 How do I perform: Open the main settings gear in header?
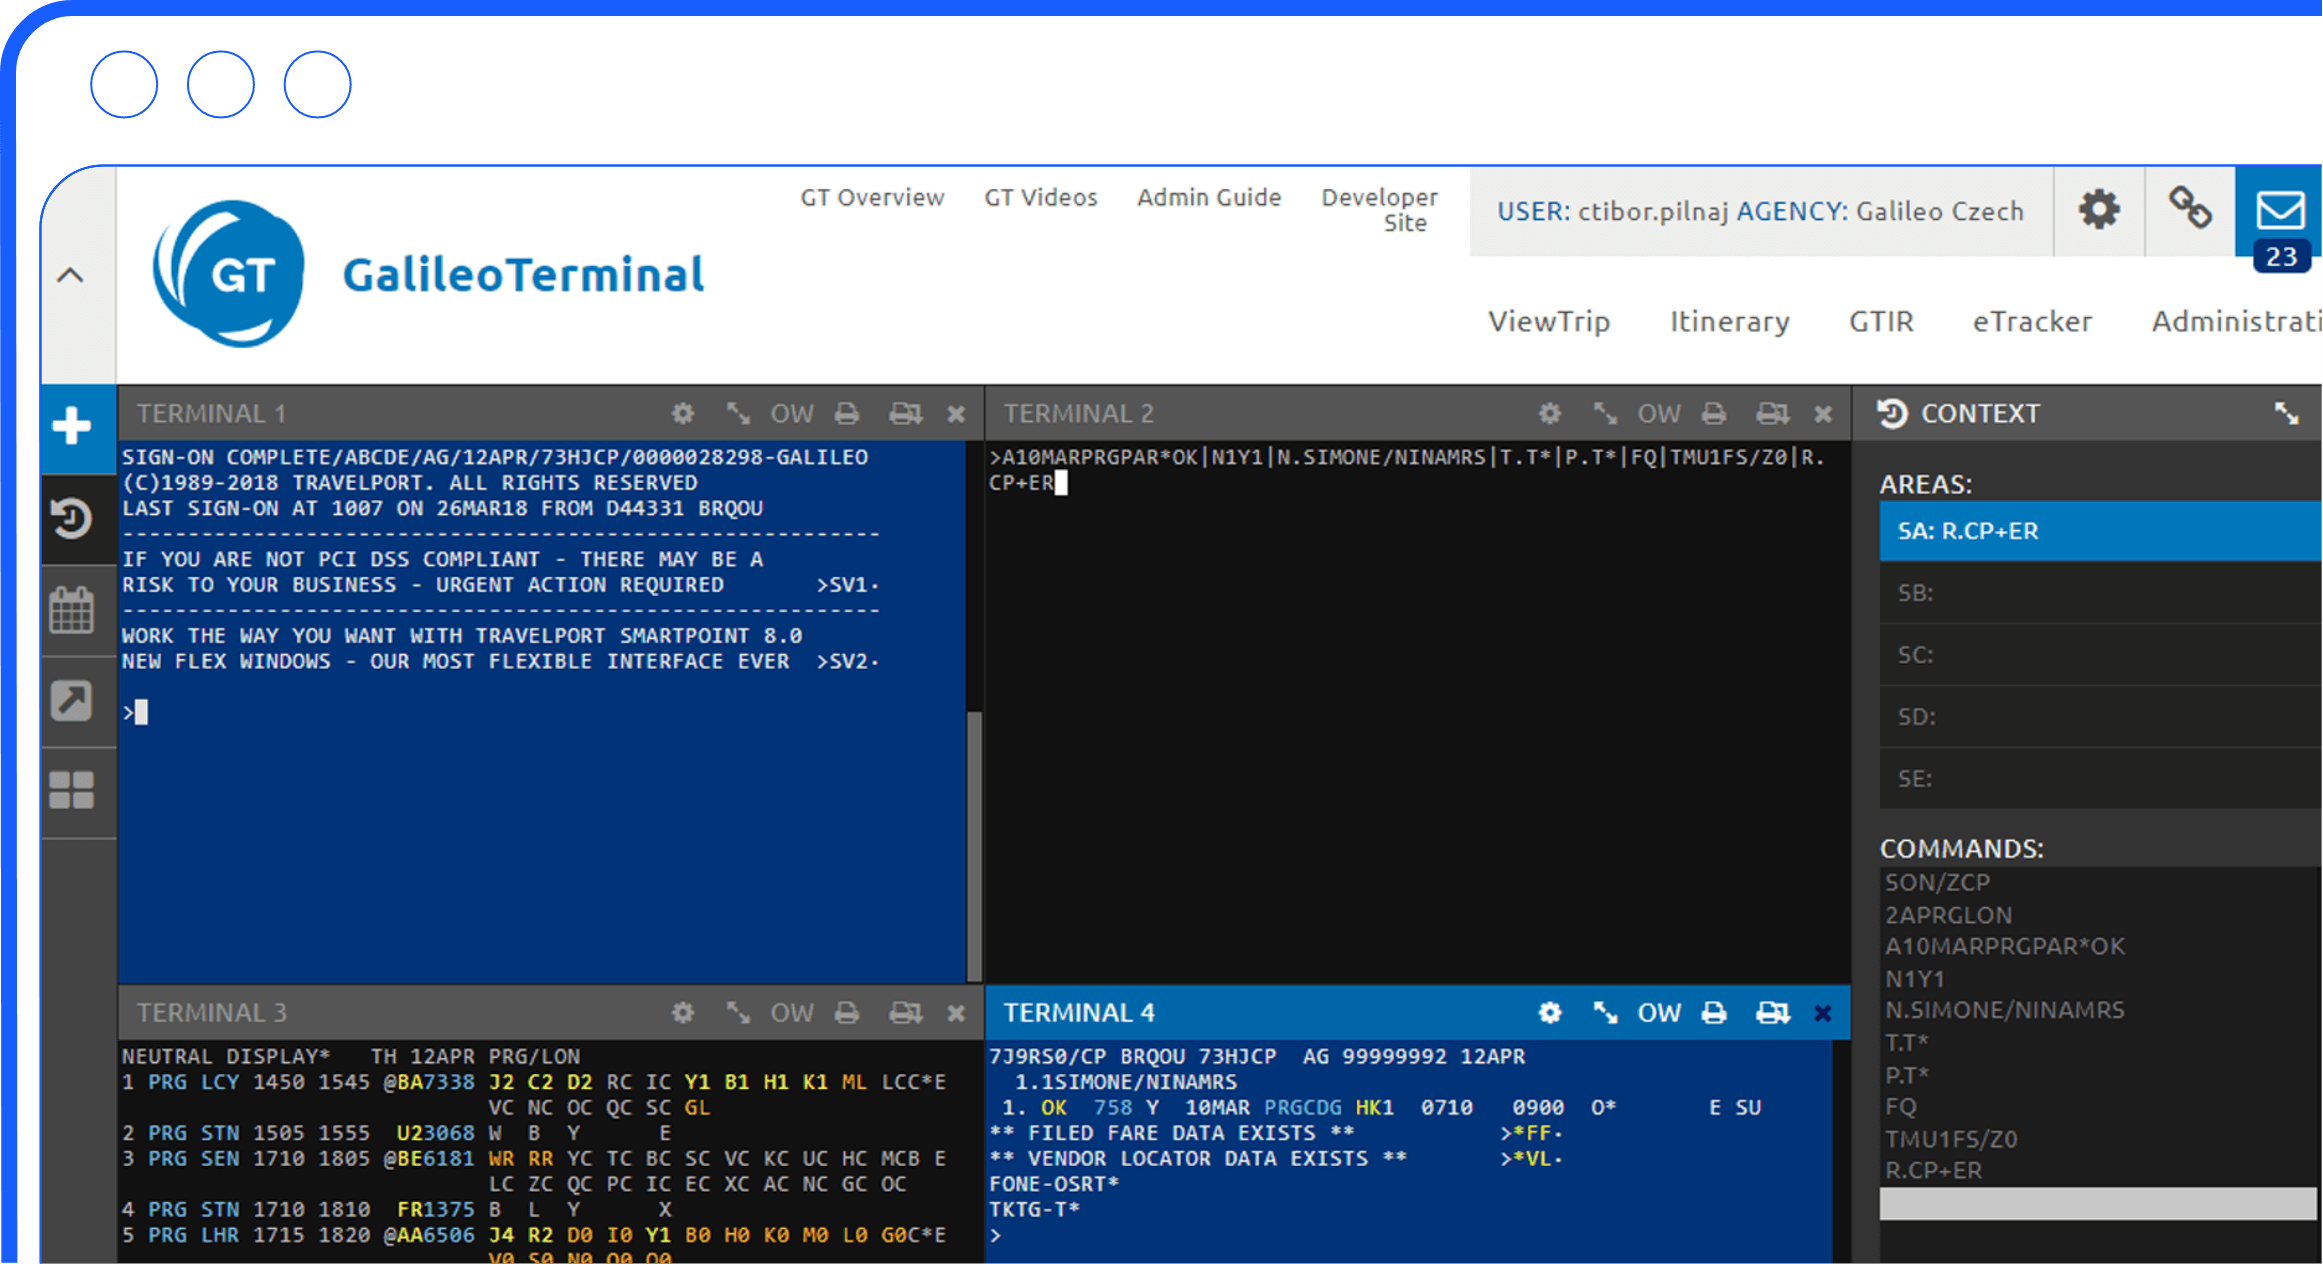click(x=2099, y=210)
